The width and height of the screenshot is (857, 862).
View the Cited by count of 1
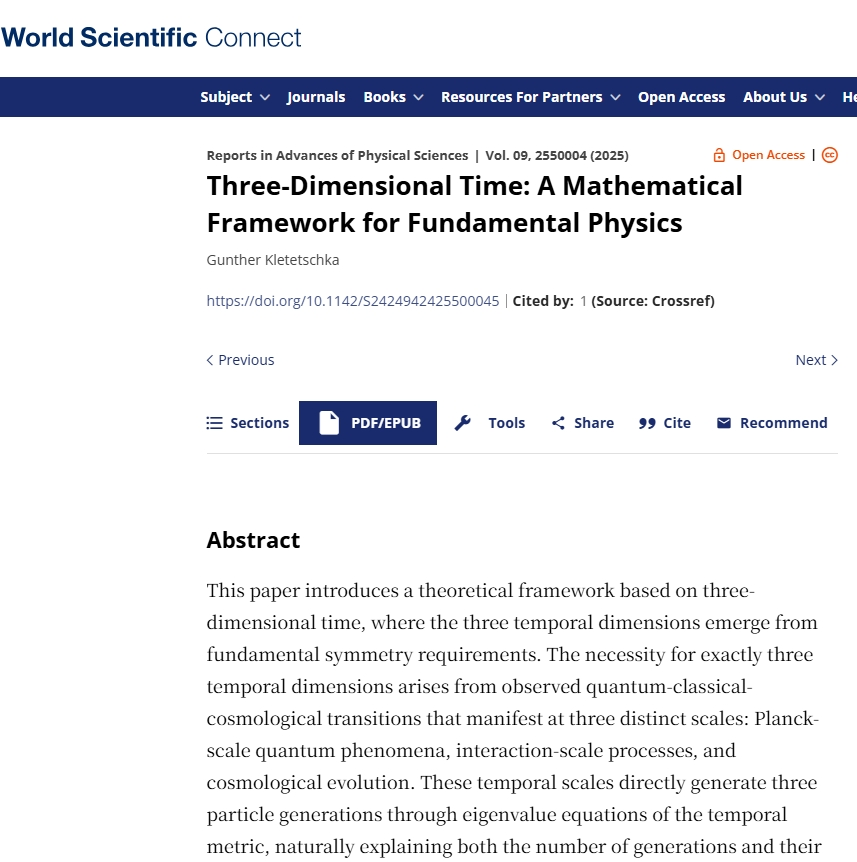pyautogui.click(x=583, y=301)
